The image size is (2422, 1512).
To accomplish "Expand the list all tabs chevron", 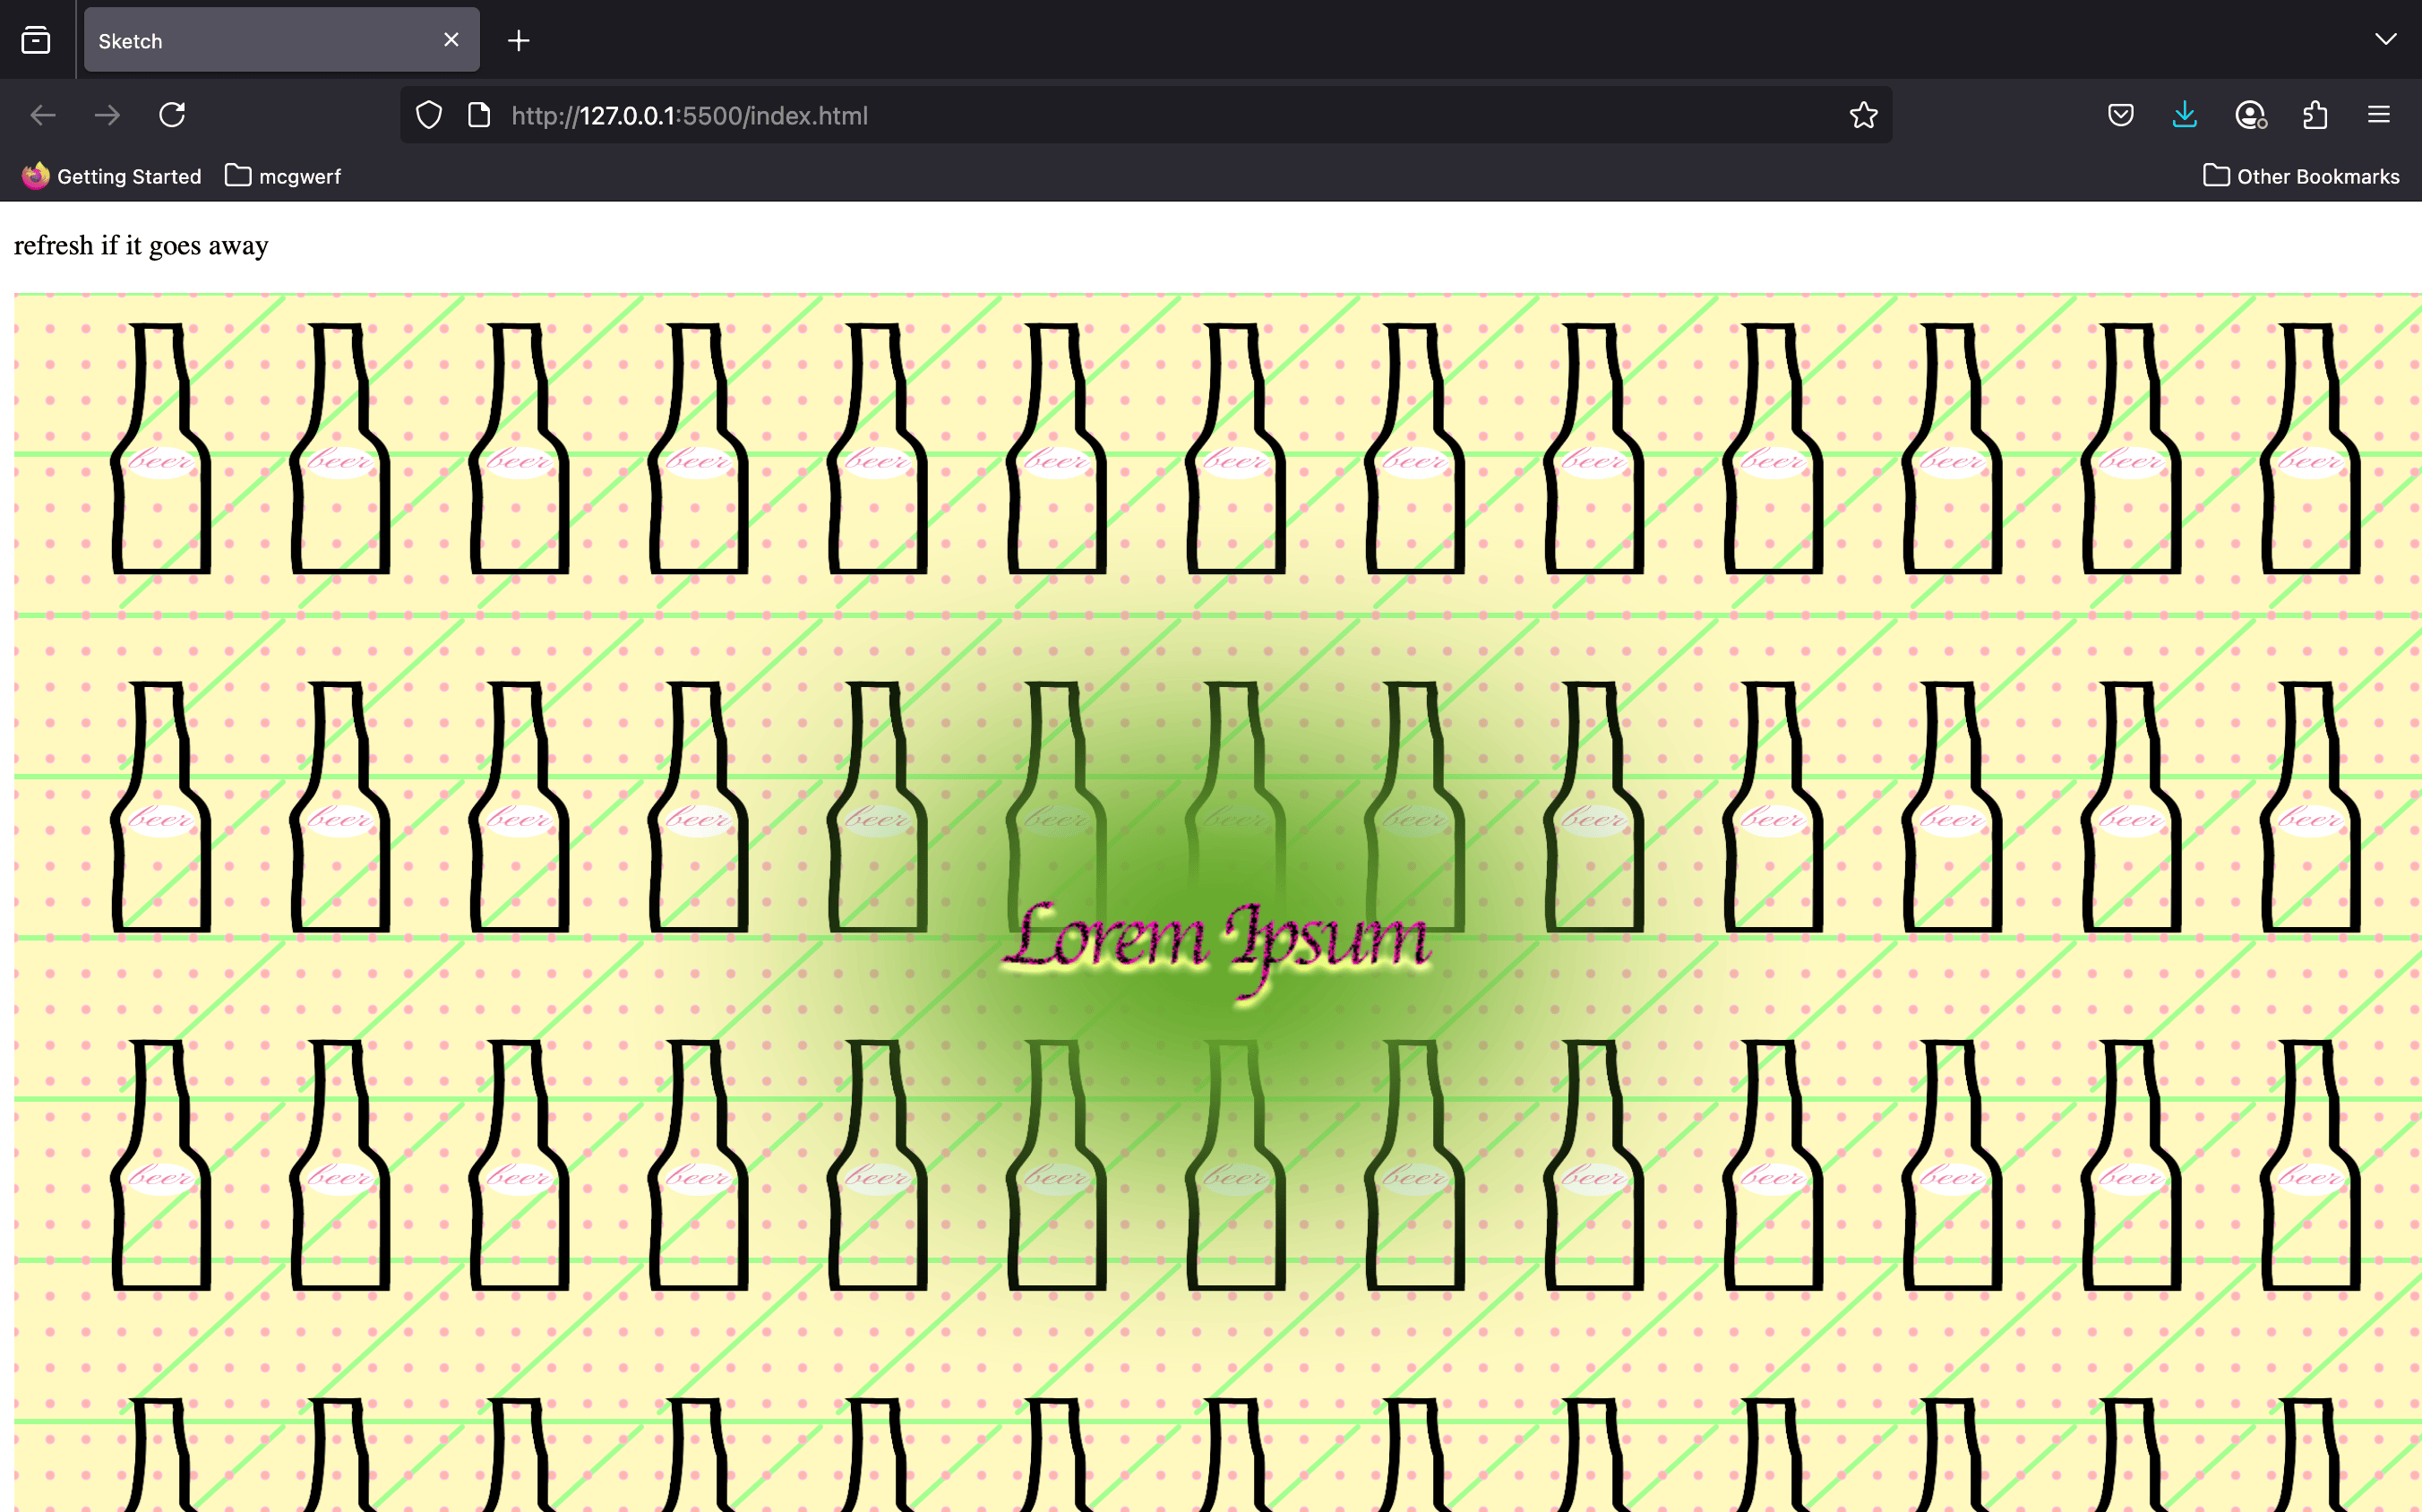I will click(2385, 40).
